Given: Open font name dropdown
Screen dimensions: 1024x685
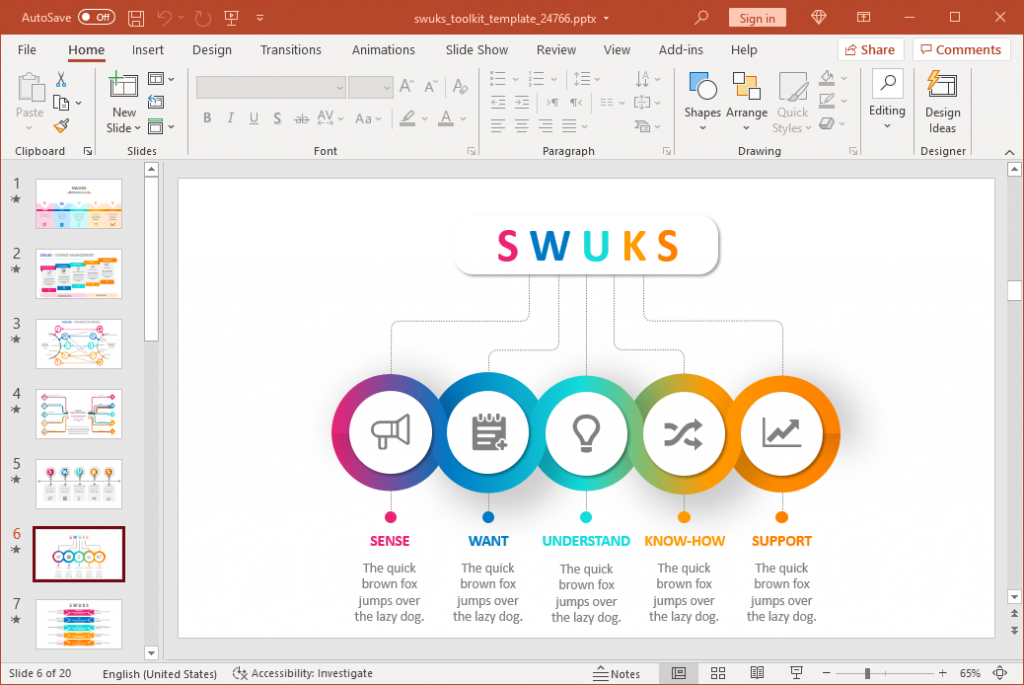Looking at the screenshot, I should (340, 88).
